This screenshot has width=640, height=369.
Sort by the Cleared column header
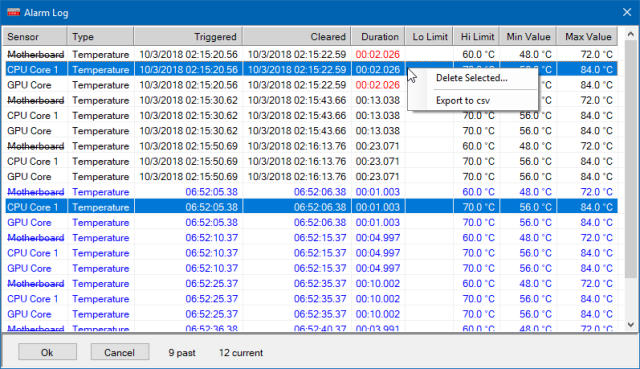tap(297, 37)
